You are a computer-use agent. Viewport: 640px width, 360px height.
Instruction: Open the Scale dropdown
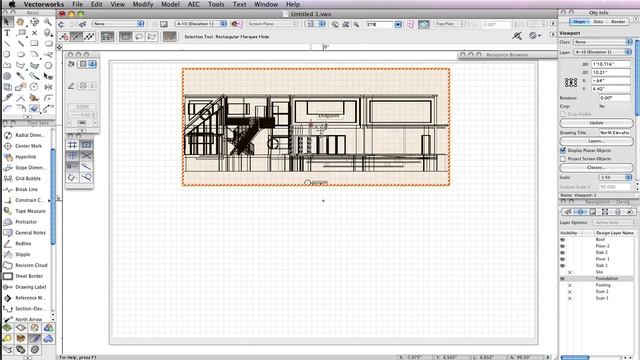point(615,178)
